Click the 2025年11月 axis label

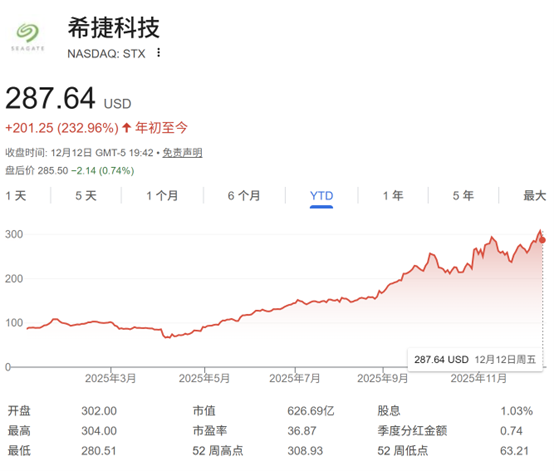(x=479, y=378)
